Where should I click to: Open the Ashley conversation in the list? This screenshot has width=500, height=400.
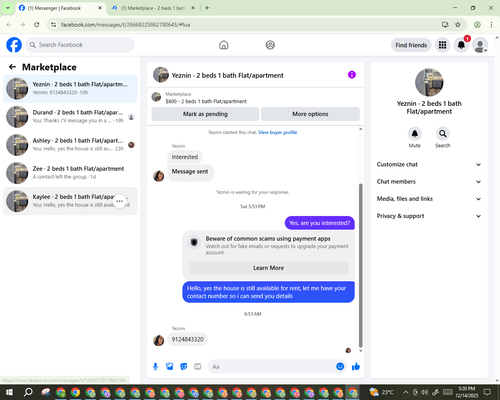tap(70, 145)
